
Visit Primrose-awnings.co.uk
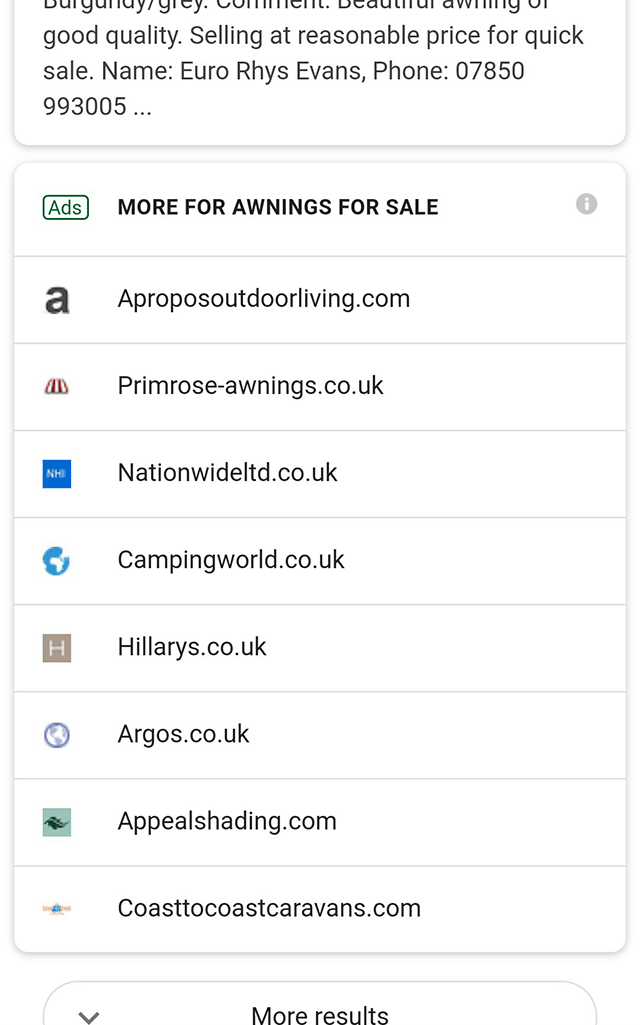(x=251, y=386)
